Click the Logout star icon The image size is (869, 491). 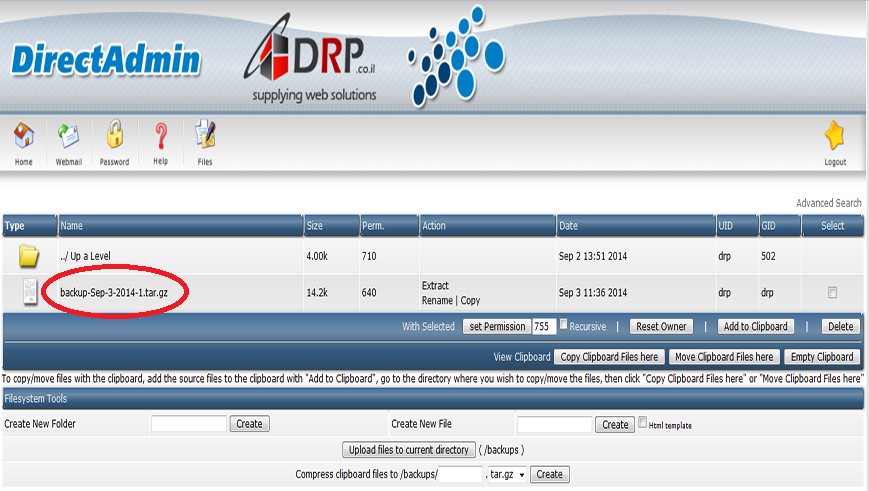(835, 136)
